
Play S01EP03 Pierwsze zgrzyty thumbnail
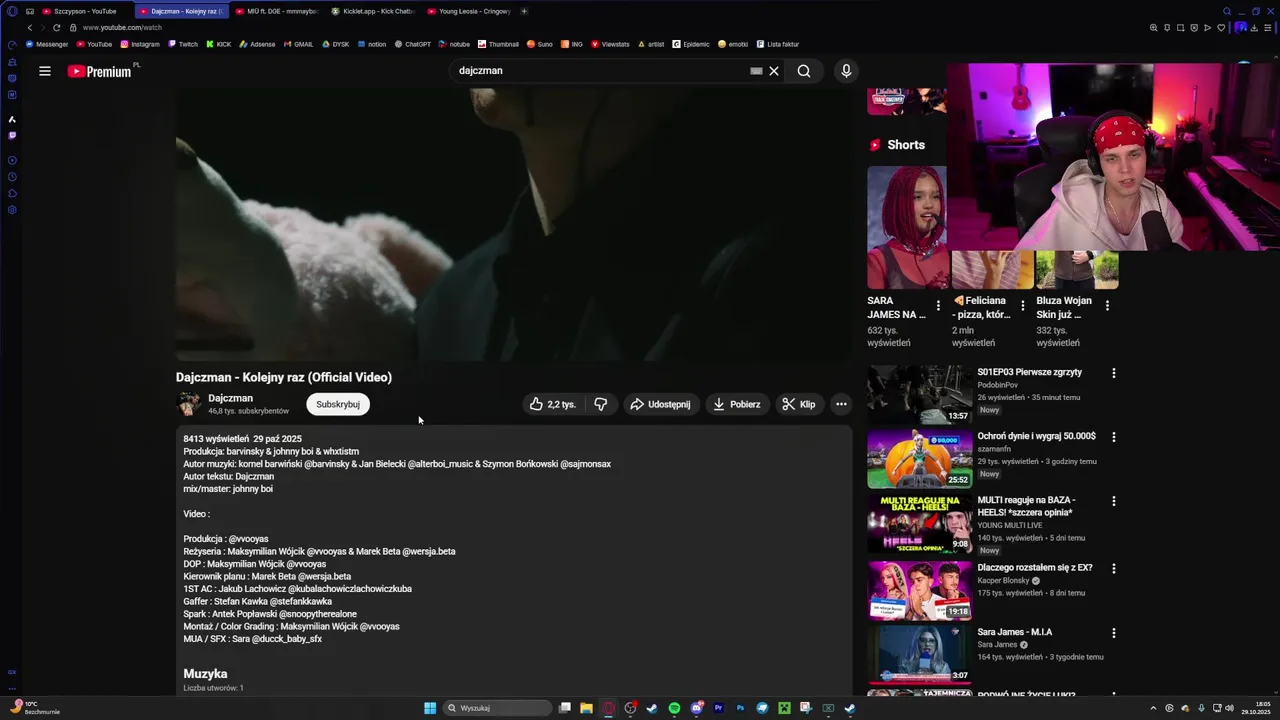[x=919, y=395]
